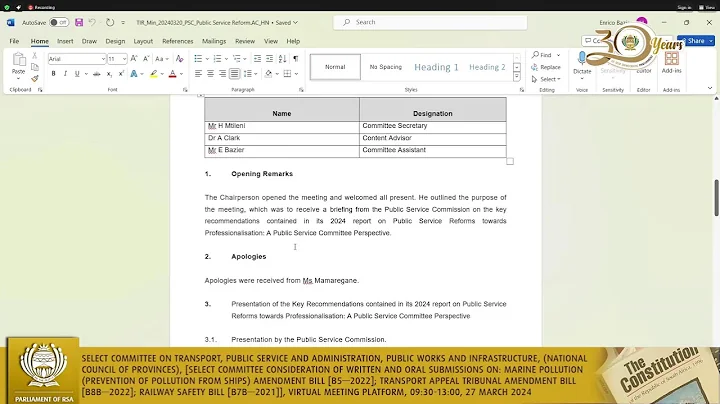Insert a numbered list
Image resolution: width=720 pixels, height=404 pixels.
(217, 59)
